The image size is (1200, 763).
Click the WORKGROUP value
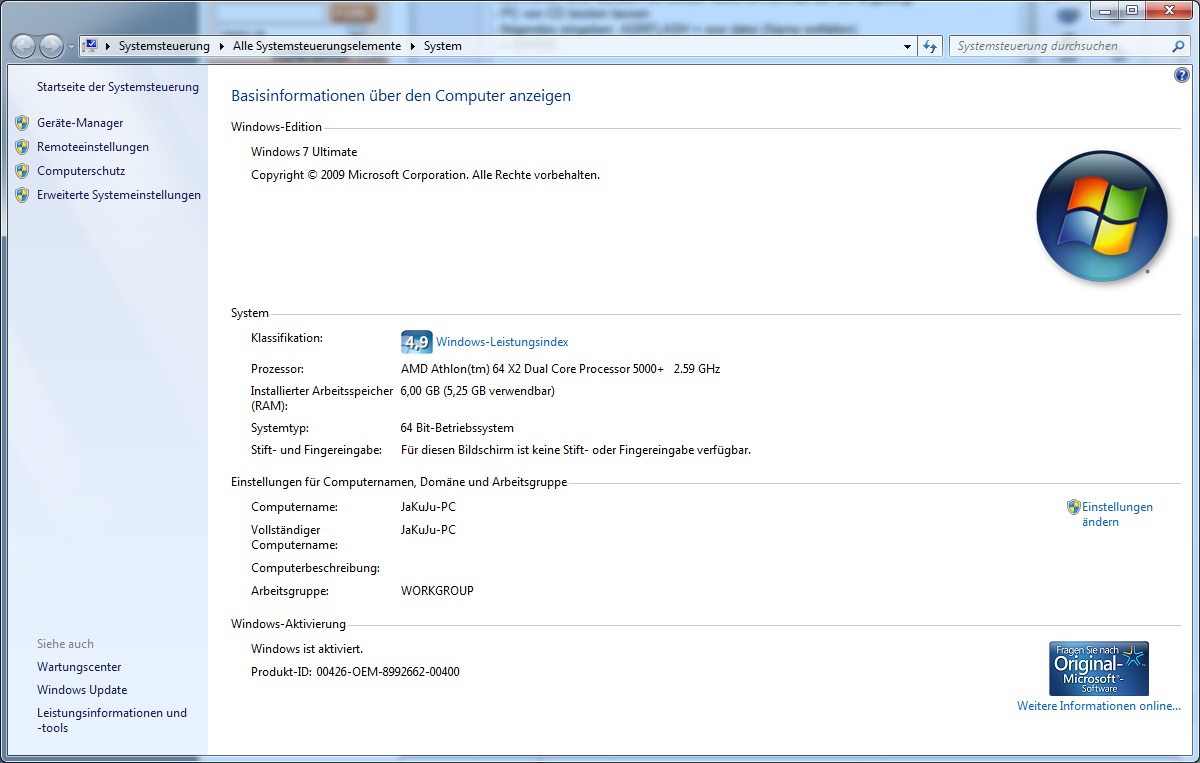point(437,591)
